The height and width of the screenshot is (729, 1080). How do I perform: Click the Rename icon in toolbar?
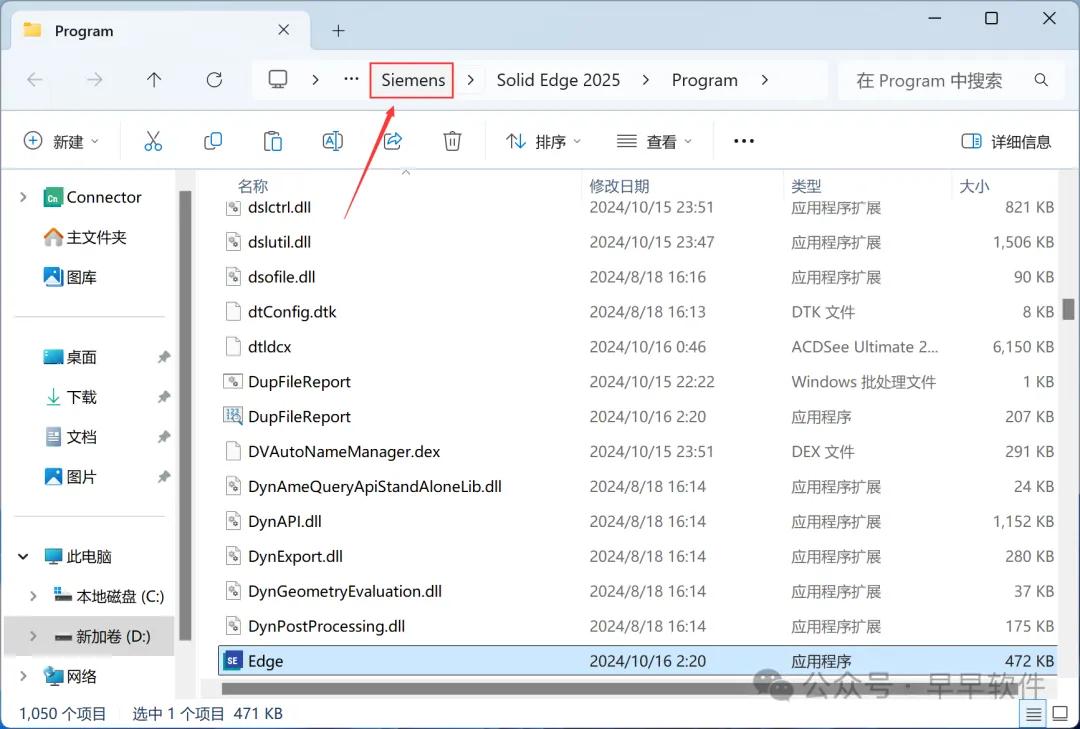point(333,141)
